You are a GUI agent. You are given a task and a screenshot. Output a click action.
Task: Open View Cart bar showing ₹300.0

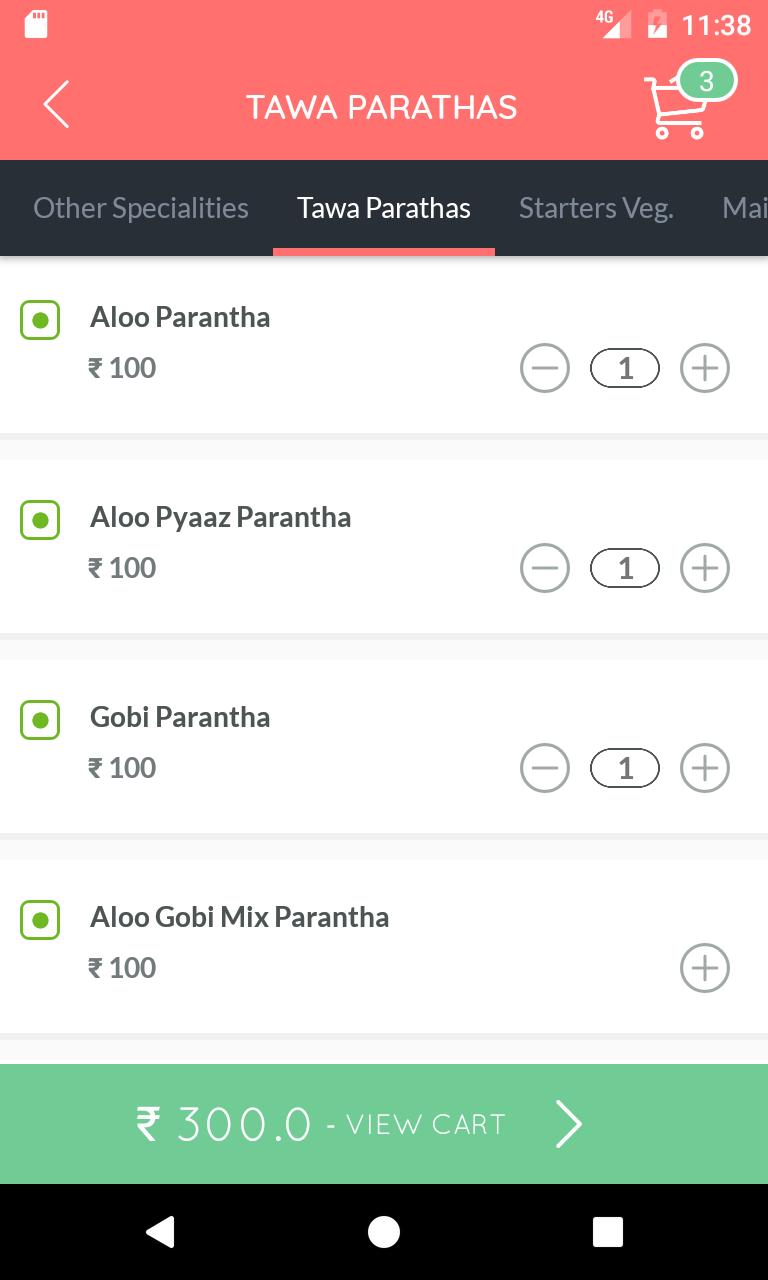(384, 1124)
